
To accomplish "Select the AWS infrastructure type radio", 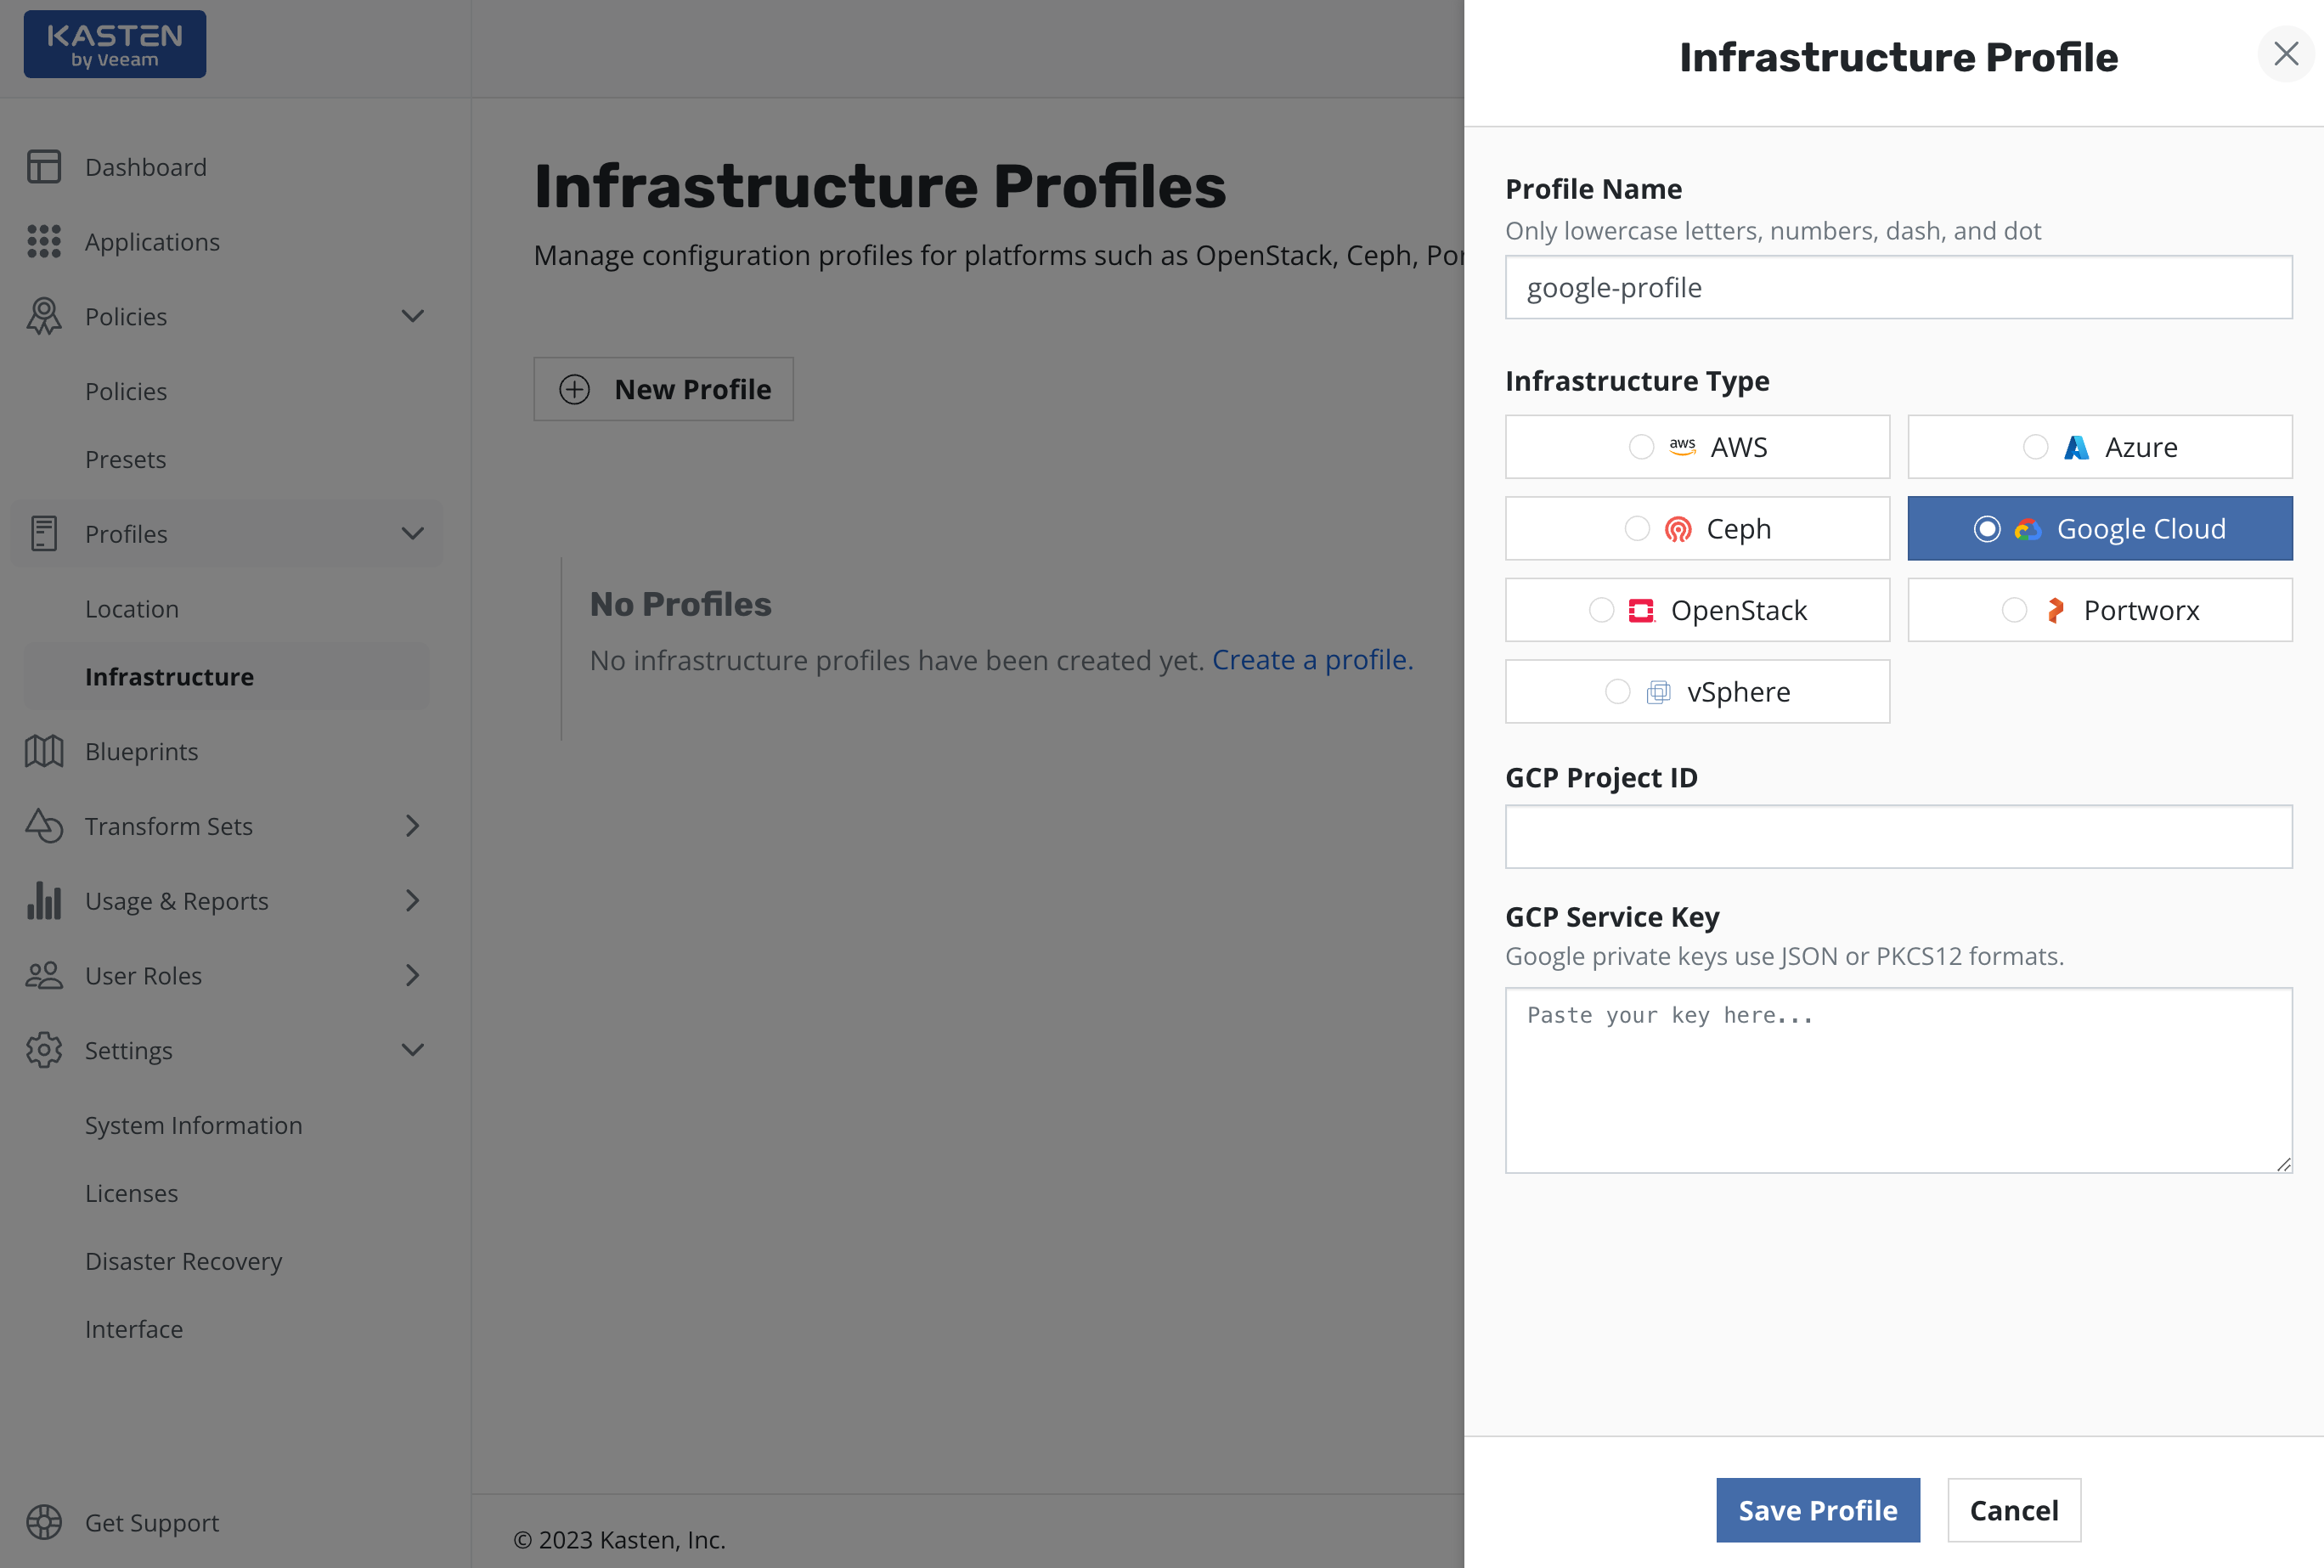I will click(x=1641, y=447).
